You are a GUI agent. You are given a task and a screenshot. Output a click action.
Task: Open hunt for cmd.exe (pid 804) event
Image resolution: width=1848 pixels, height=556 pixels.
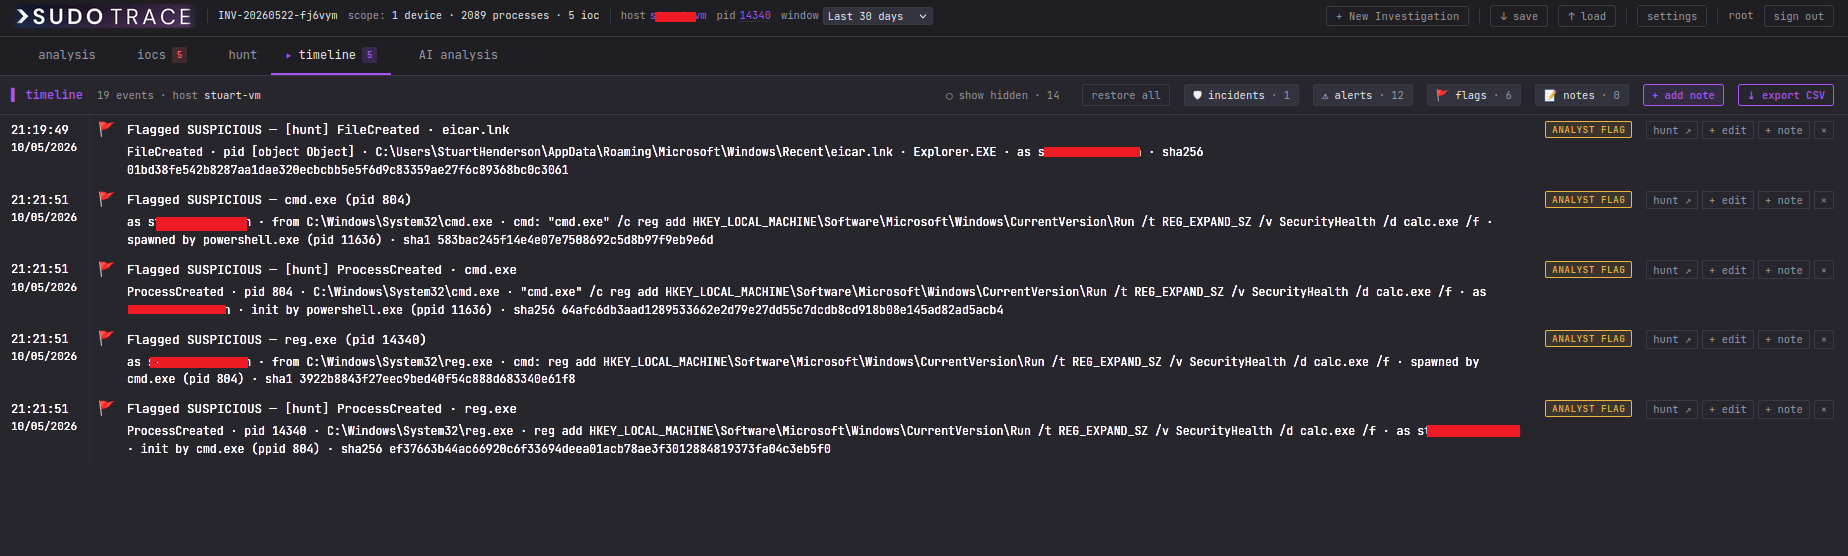[x=1672, y=200]
